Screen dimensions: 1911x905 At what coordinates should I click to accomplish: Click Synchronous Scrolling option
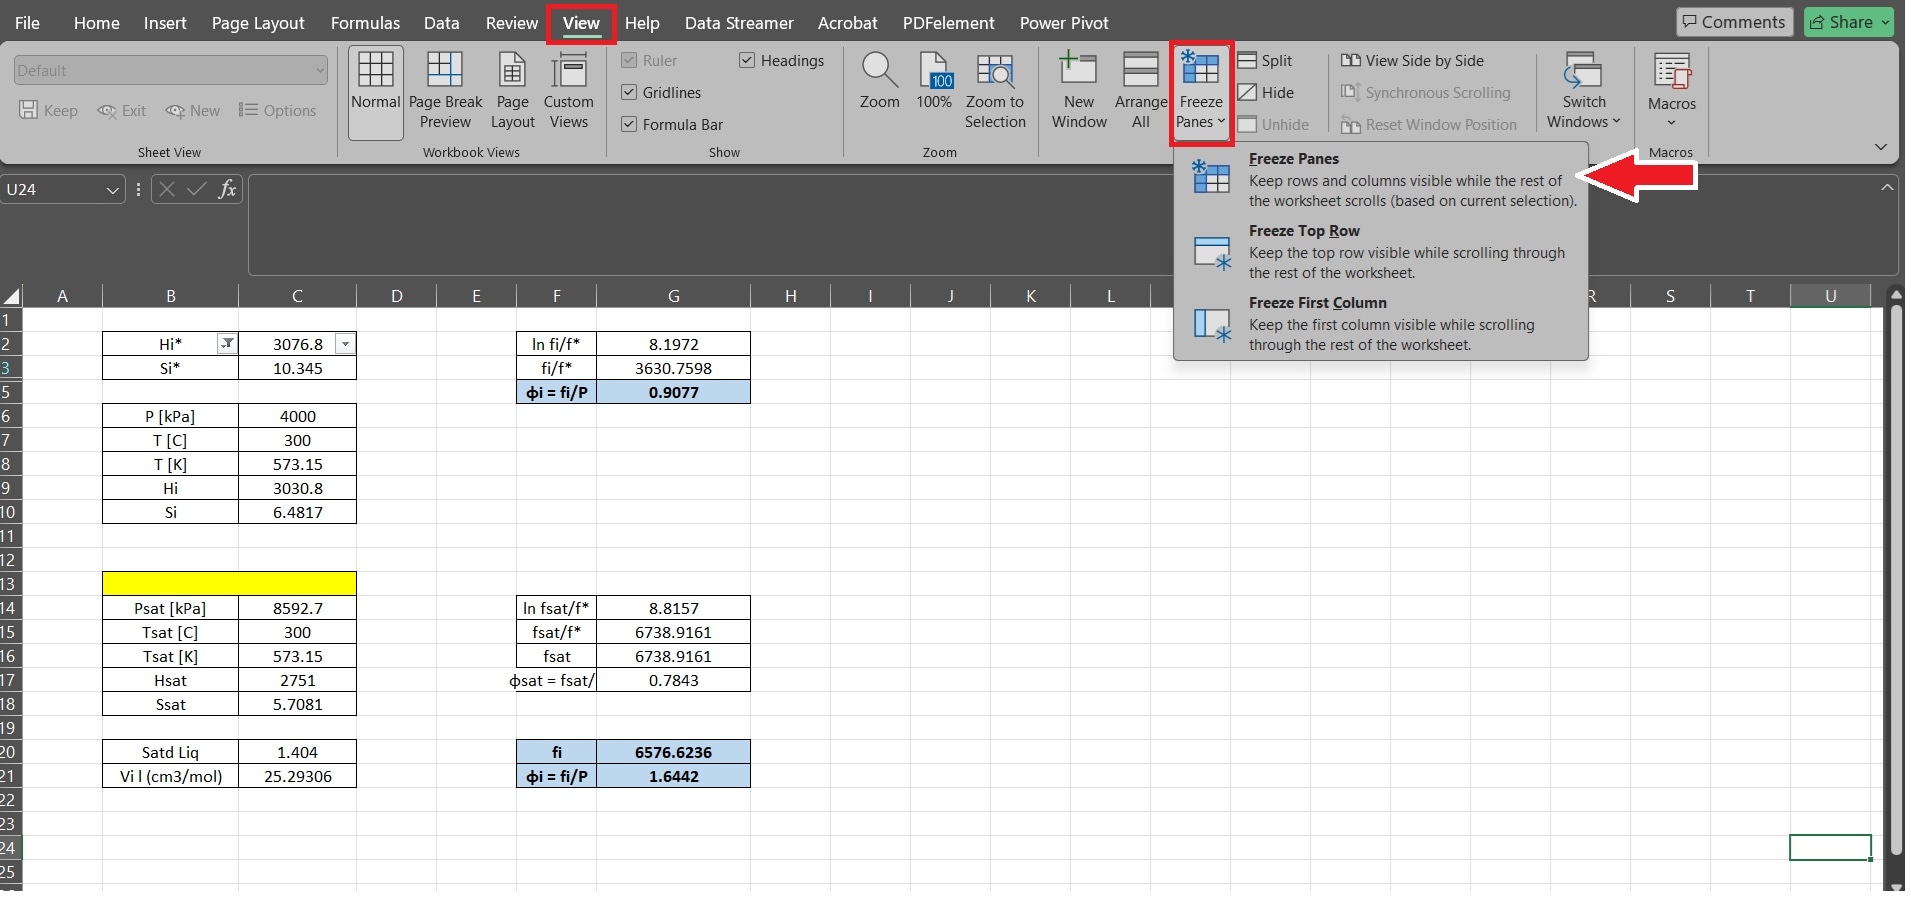pyautogui.click(x=1426, y=93)
